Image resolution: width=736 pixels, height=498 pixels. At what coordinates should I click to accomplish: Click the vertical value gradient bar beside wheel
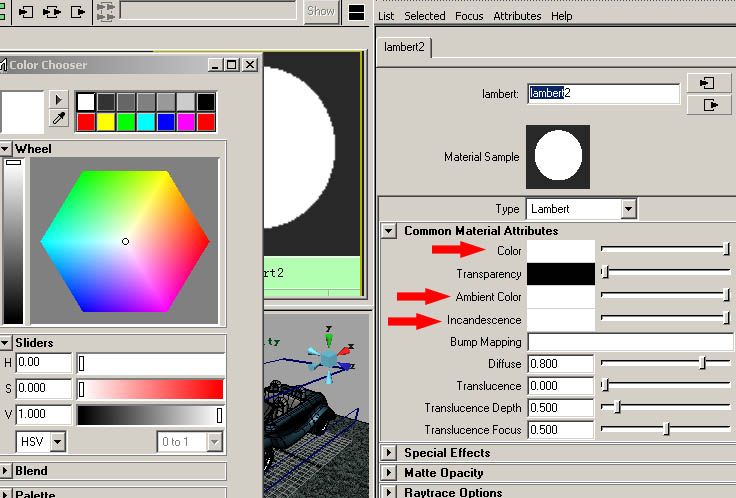(13, 241)
